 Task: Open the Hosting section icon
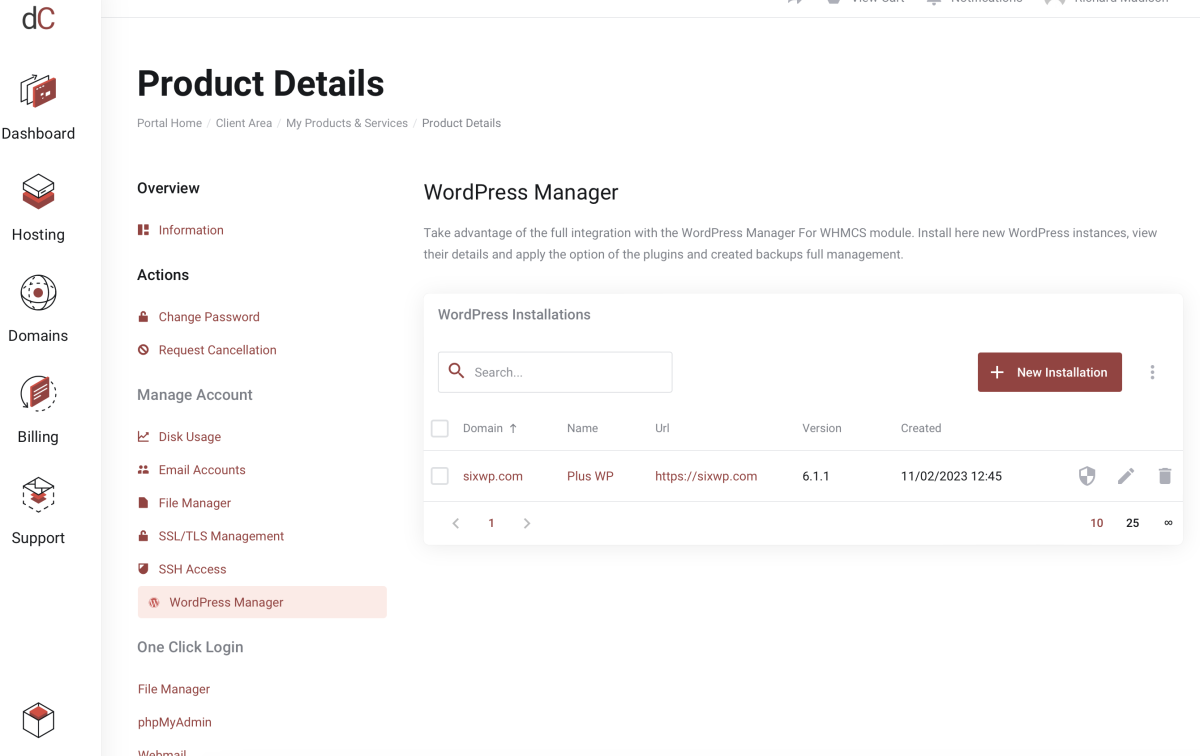coord(38,191)
